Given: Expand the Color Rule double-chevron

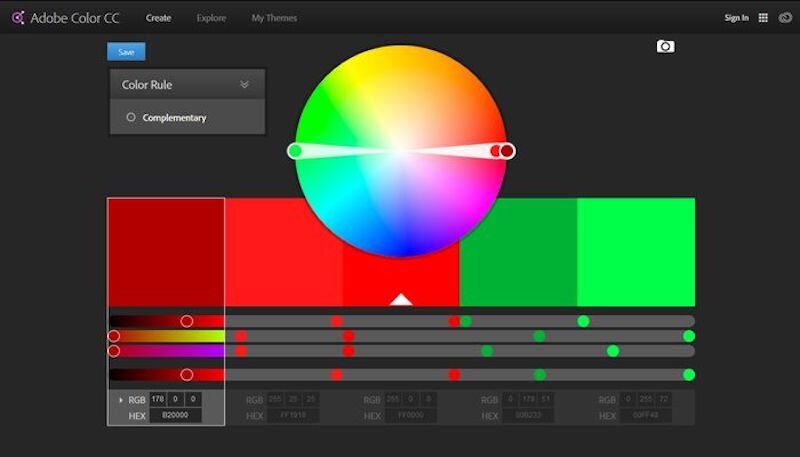Looking at the screenshot, I should pos(244,84).
